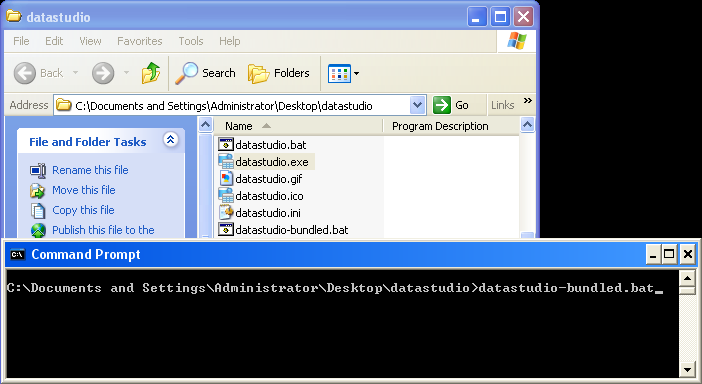Click the Copy this file link
The height and width of the screenshot is (384, 702).
coord(83,210)
